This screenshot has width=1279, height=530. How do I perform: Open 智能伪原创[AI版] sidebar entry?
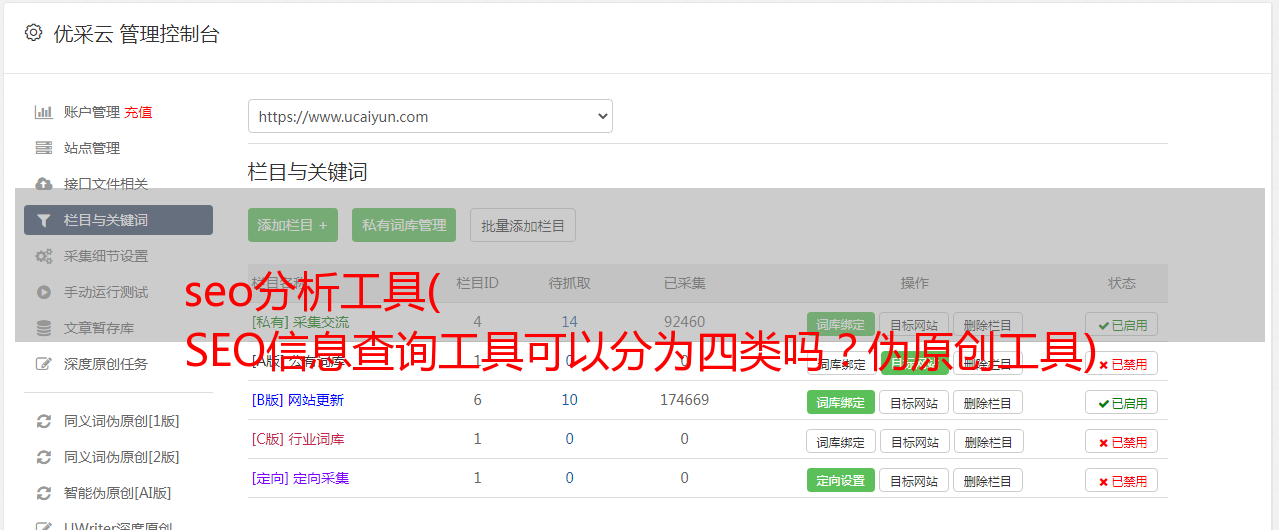118,493
